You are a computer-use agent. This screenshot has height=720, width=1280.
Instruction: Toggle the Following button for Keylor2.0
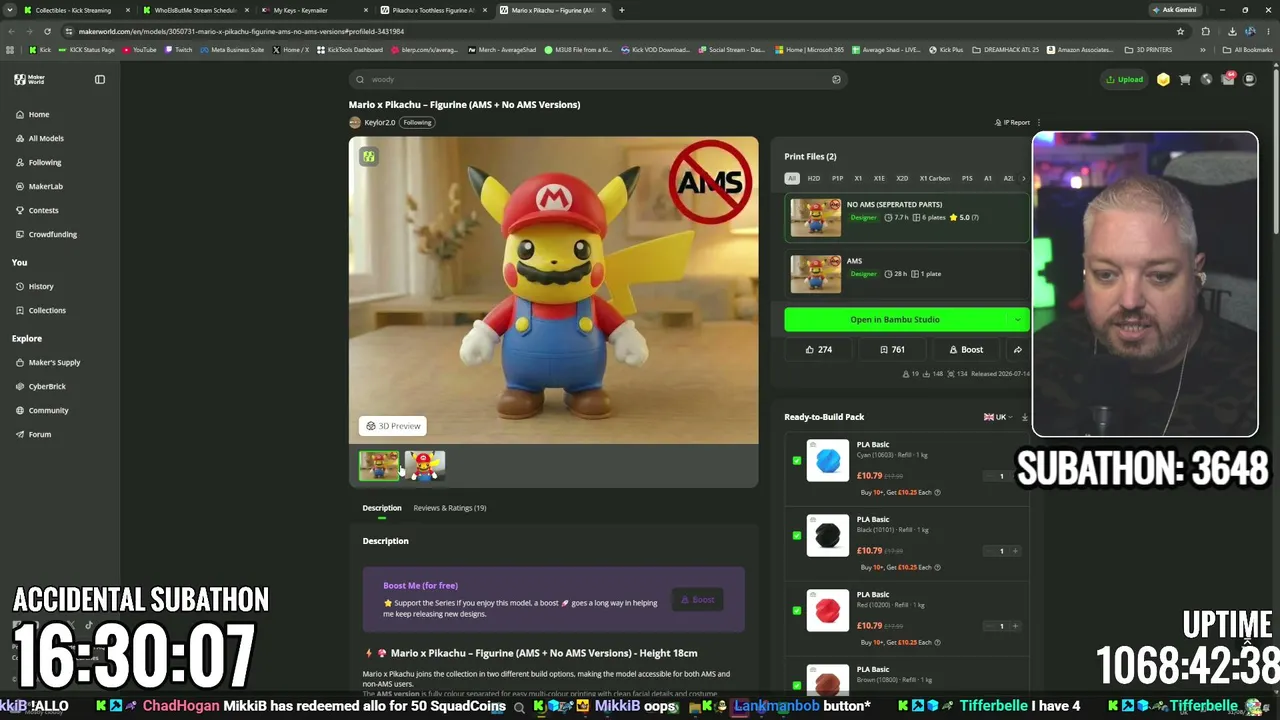(x=417, y=122)
